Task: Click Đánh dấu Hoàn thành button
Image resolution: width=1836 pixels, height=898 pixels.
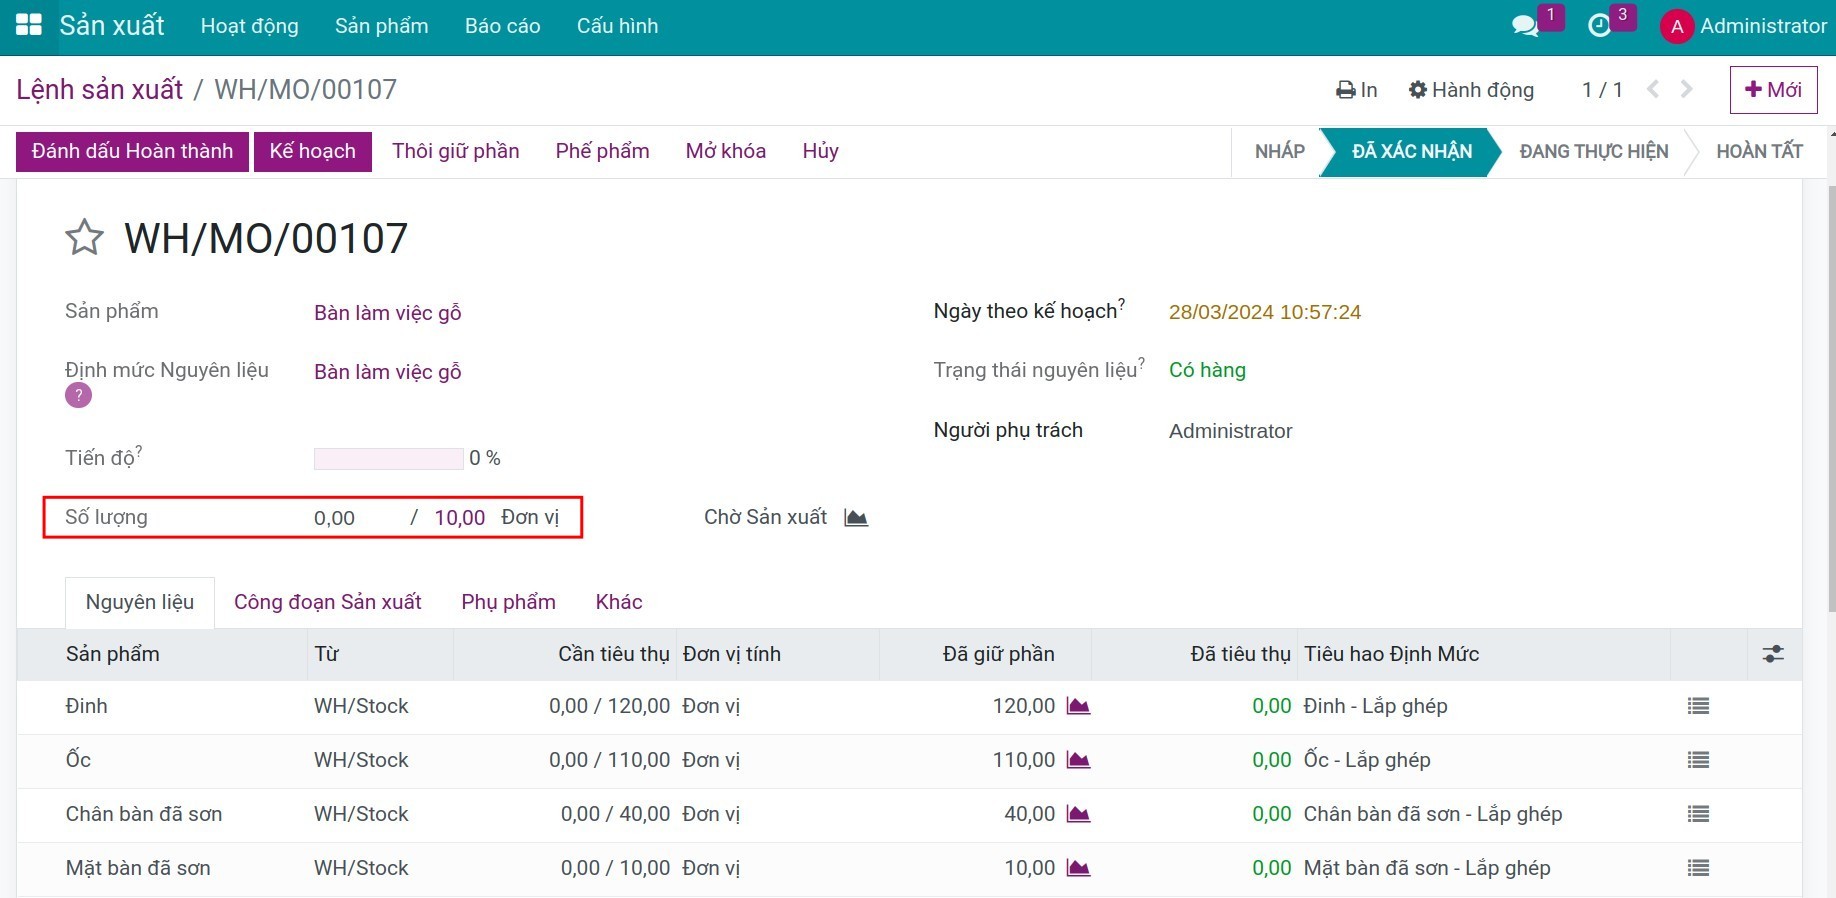Action: pyautogui.click(x=132, y=151)
